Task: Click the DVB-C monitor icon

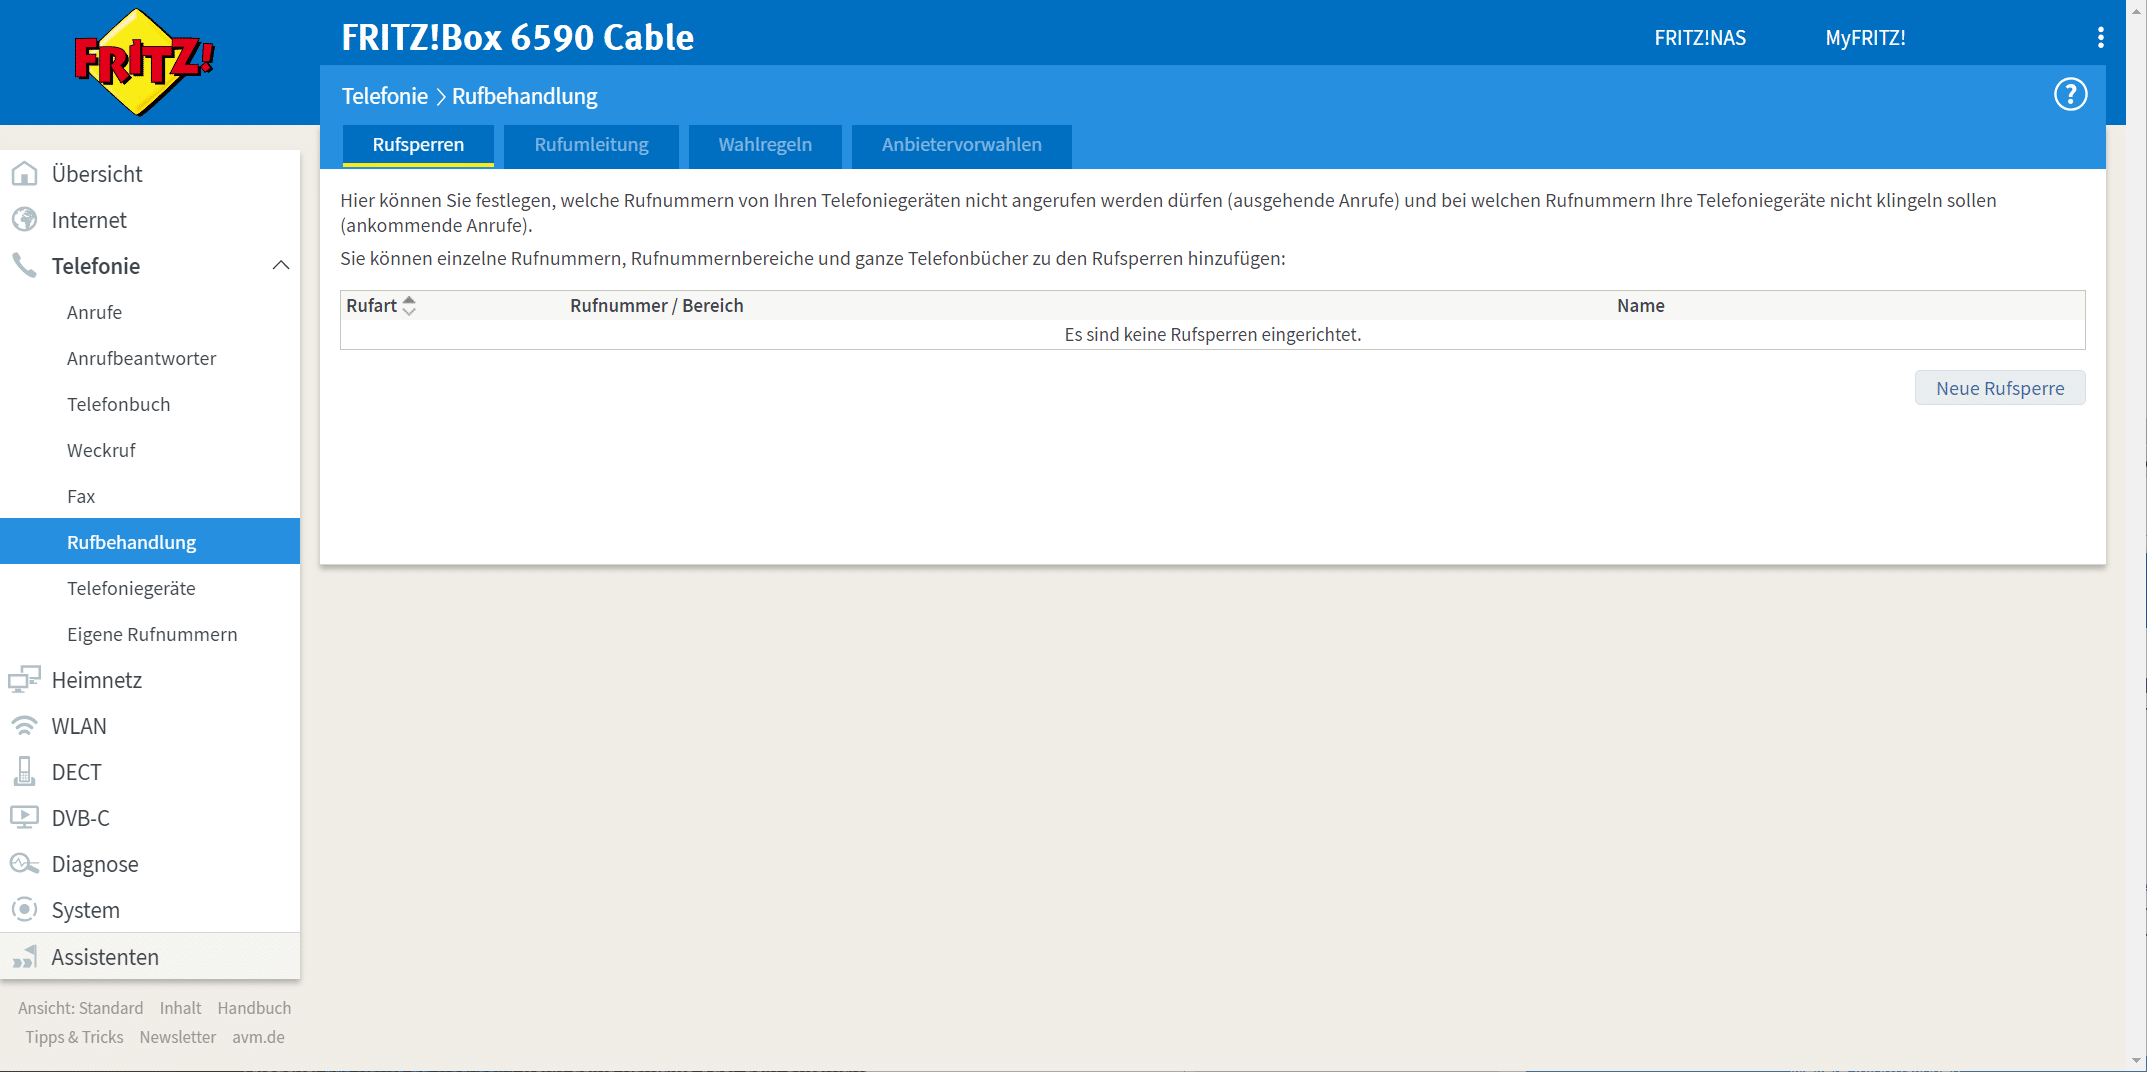Action: (24, 818)
